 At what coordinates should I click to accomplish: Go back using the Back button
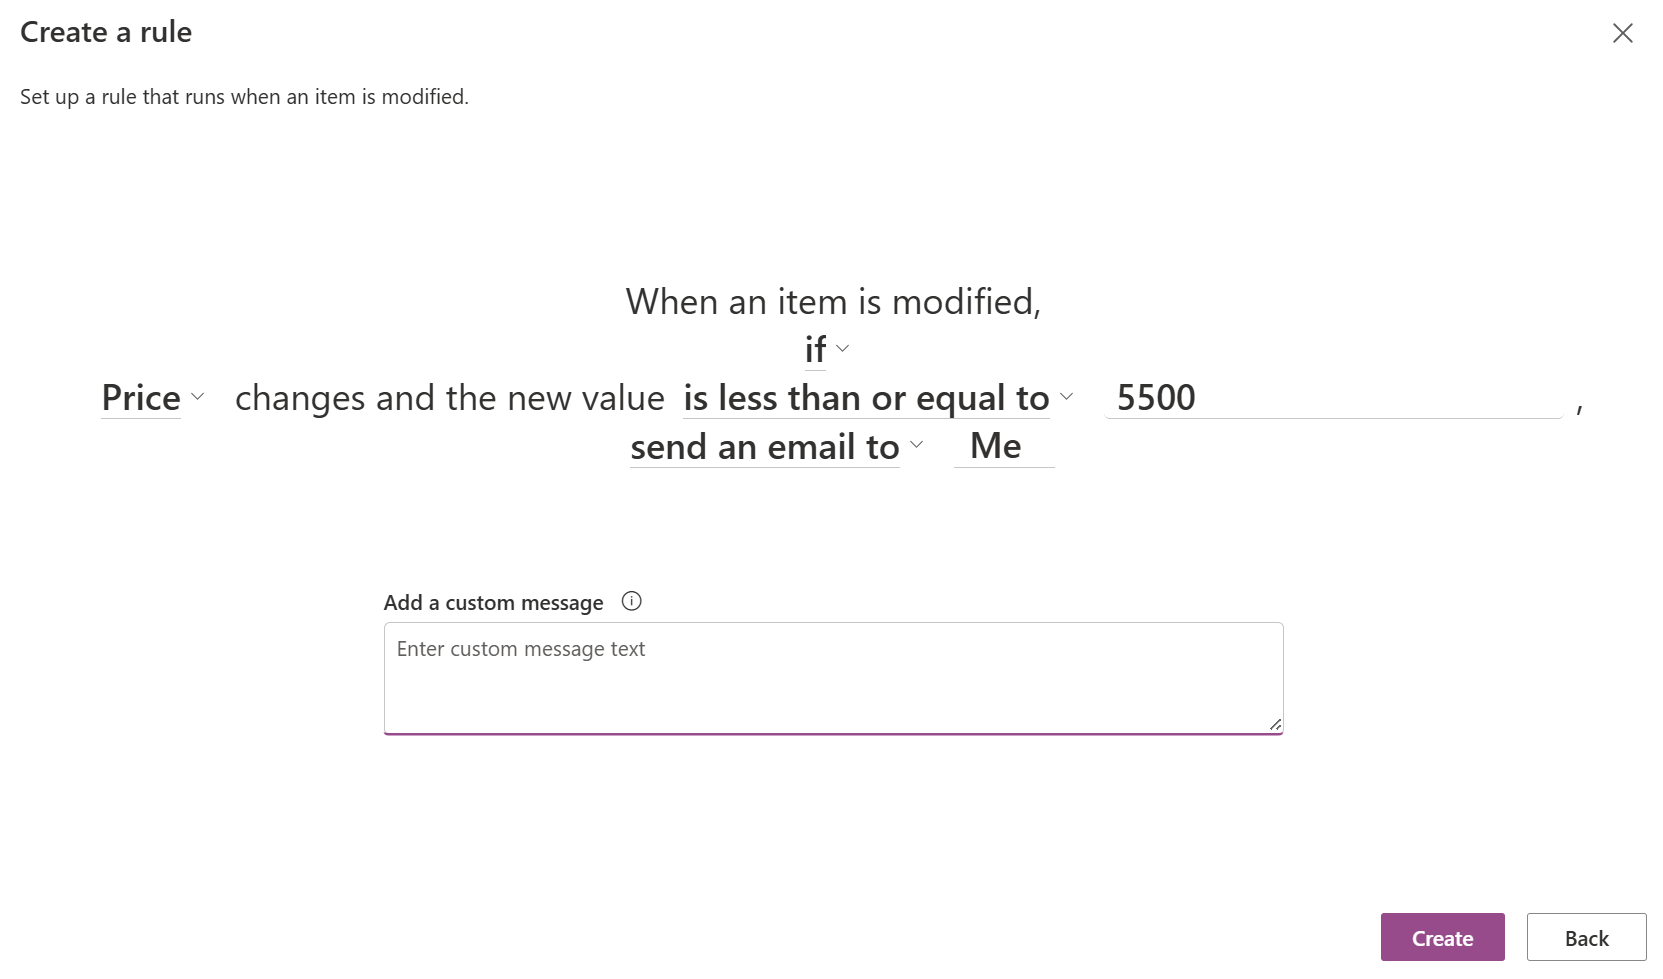(1586, 938)
